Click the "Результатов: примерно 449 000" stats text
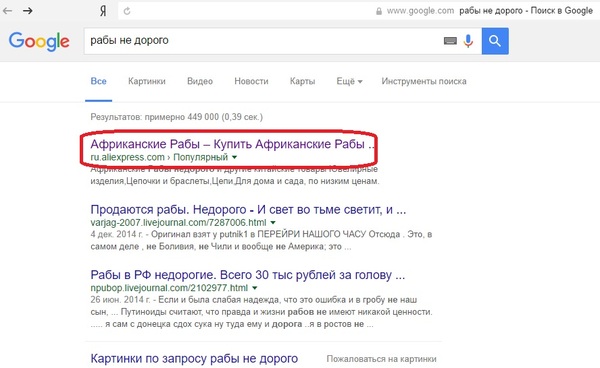Image resolution: width=600 pixels, height=368 pixels. coord(176,117)
